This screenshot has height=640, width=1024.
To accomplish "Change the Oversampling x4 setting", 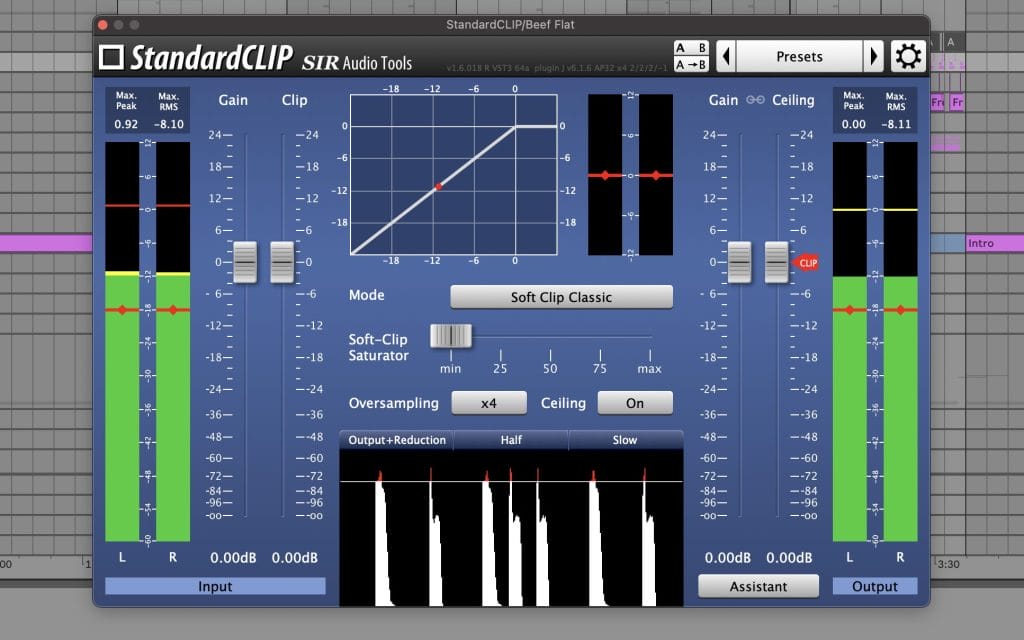I will [x=489, y=403].
